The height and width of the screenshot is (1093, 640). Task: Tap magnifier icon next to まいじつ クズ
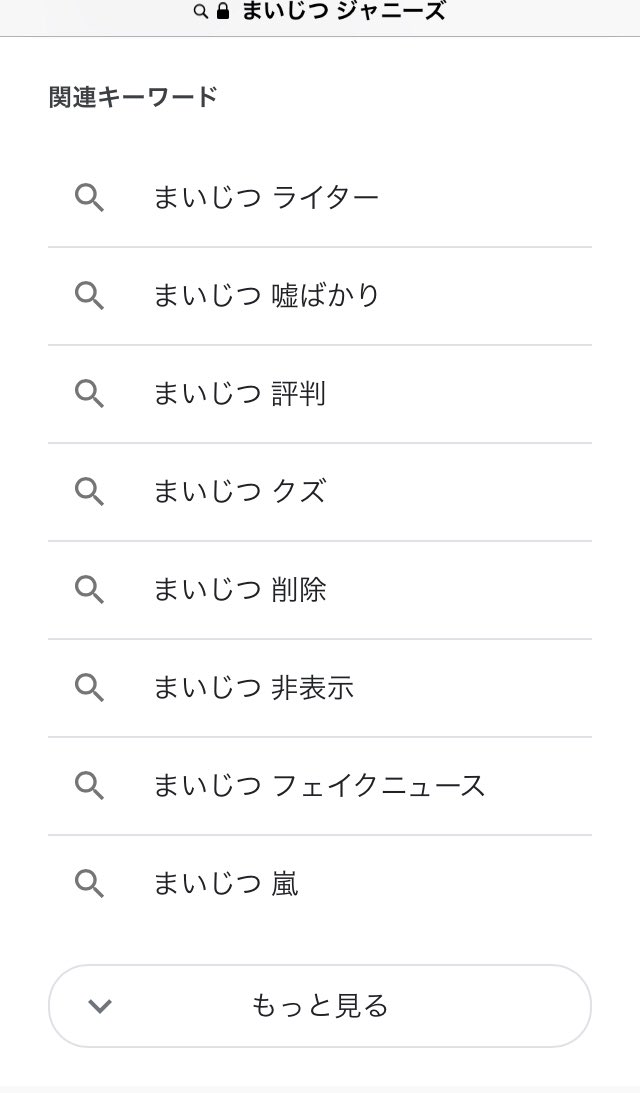tap(90, 492)
